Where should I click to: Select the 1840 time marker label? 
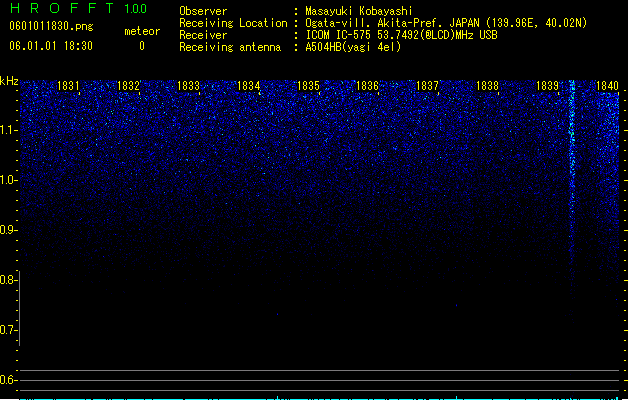pyautogui.click(x=607, y=86)
